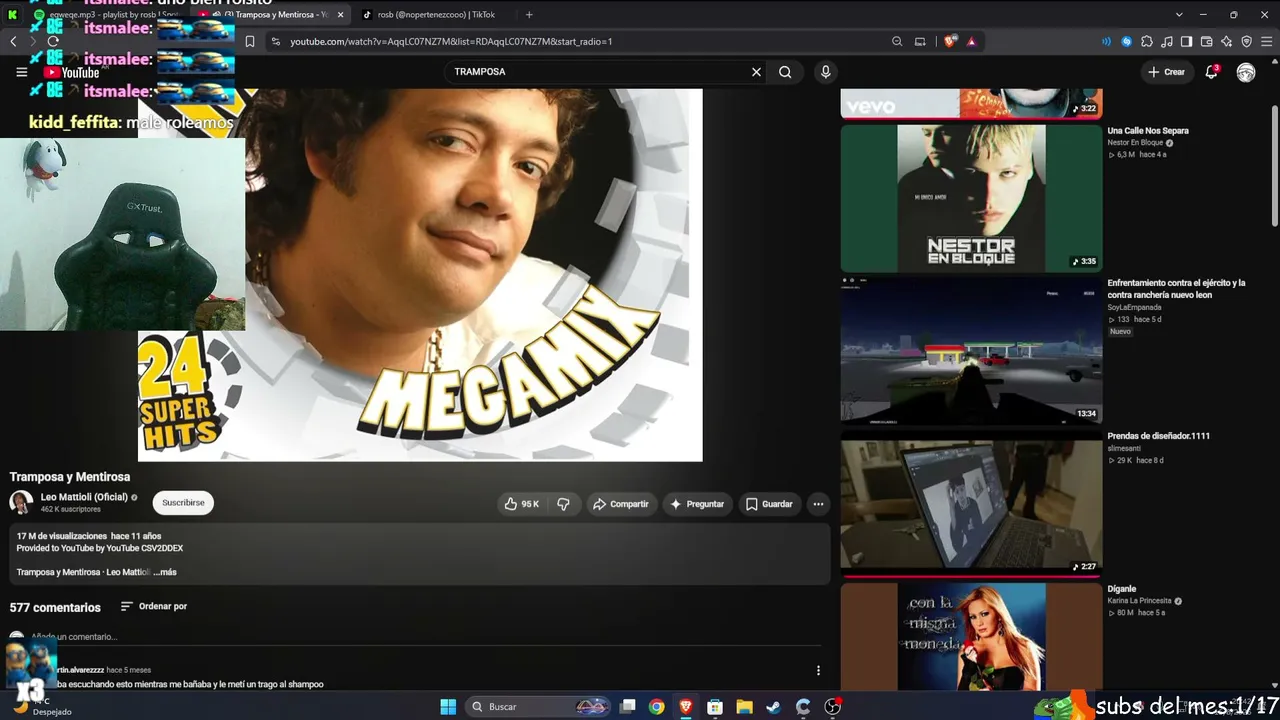Open the tab search chevron dropdown
This screenshot has height=720, width=1280.
click(1179, 15)
